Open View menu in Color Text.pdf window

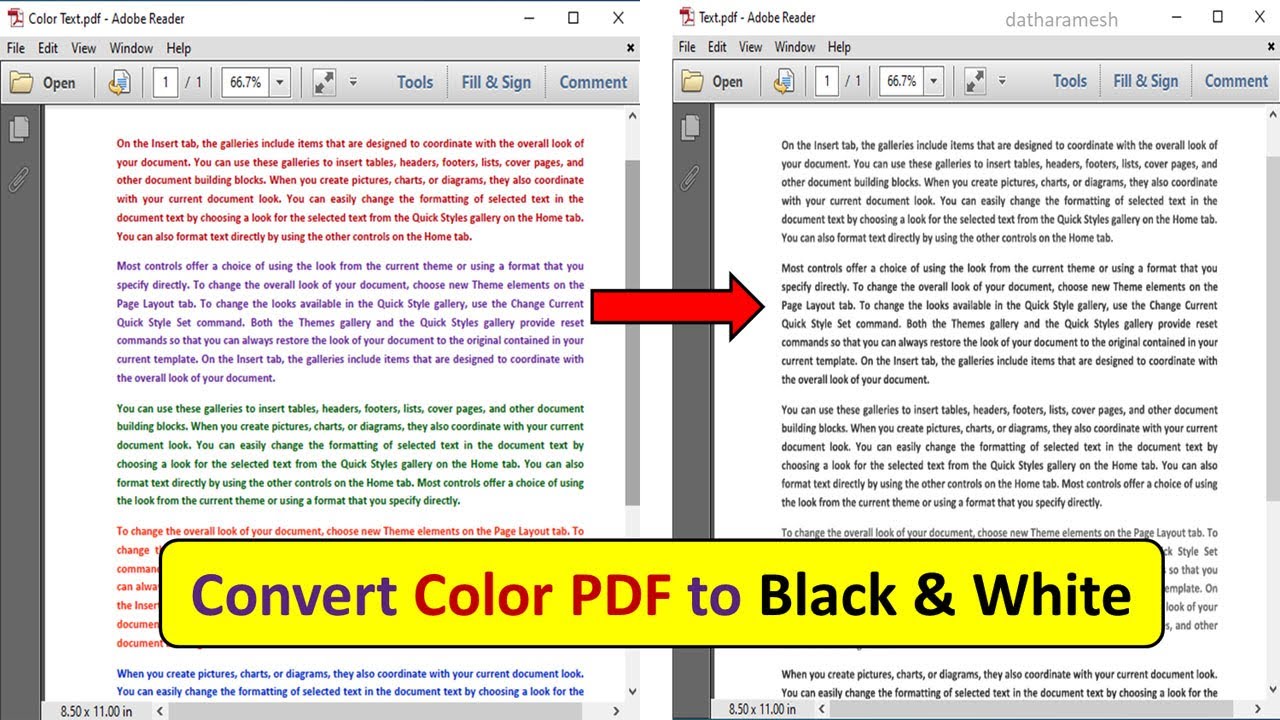[x=84, y=48]
